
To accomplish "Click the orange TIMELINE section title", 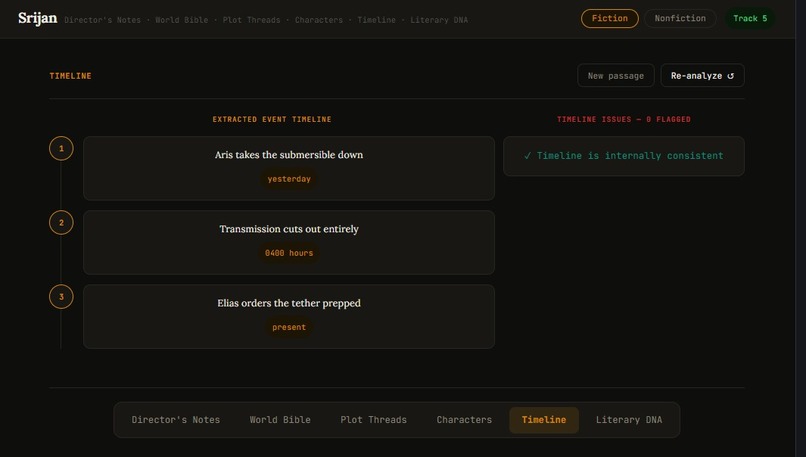I will [x=70, y=76].
